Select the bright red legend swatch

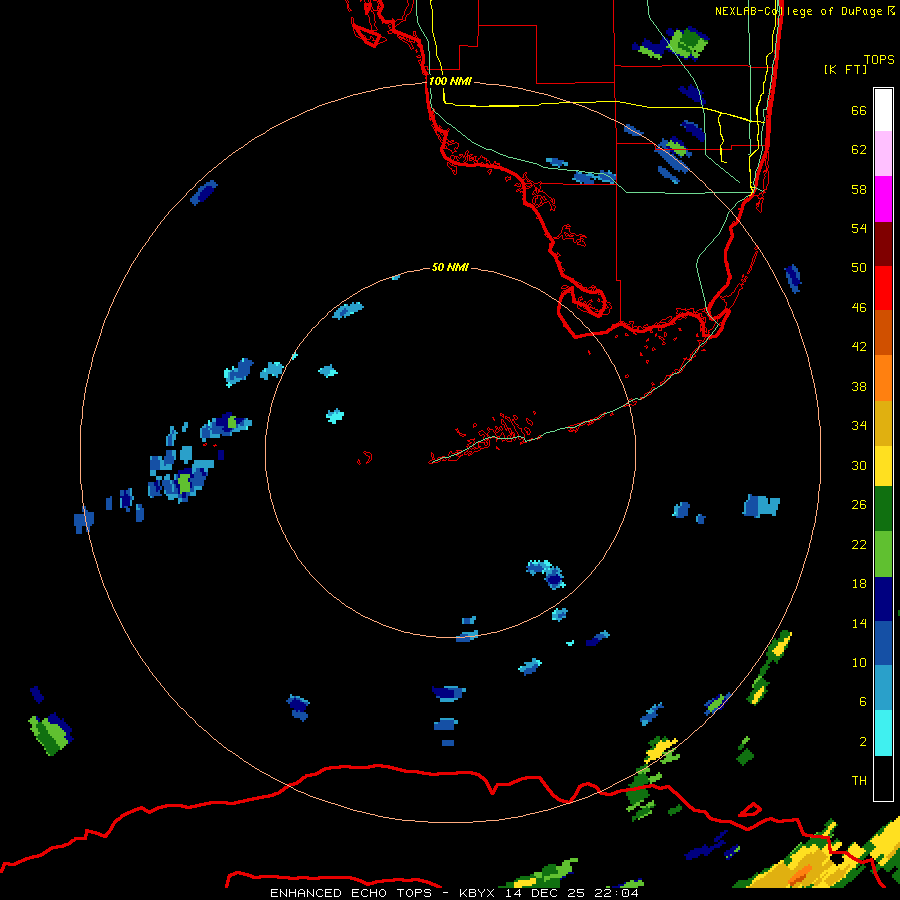pyautogui.click(x=883, y=288)
